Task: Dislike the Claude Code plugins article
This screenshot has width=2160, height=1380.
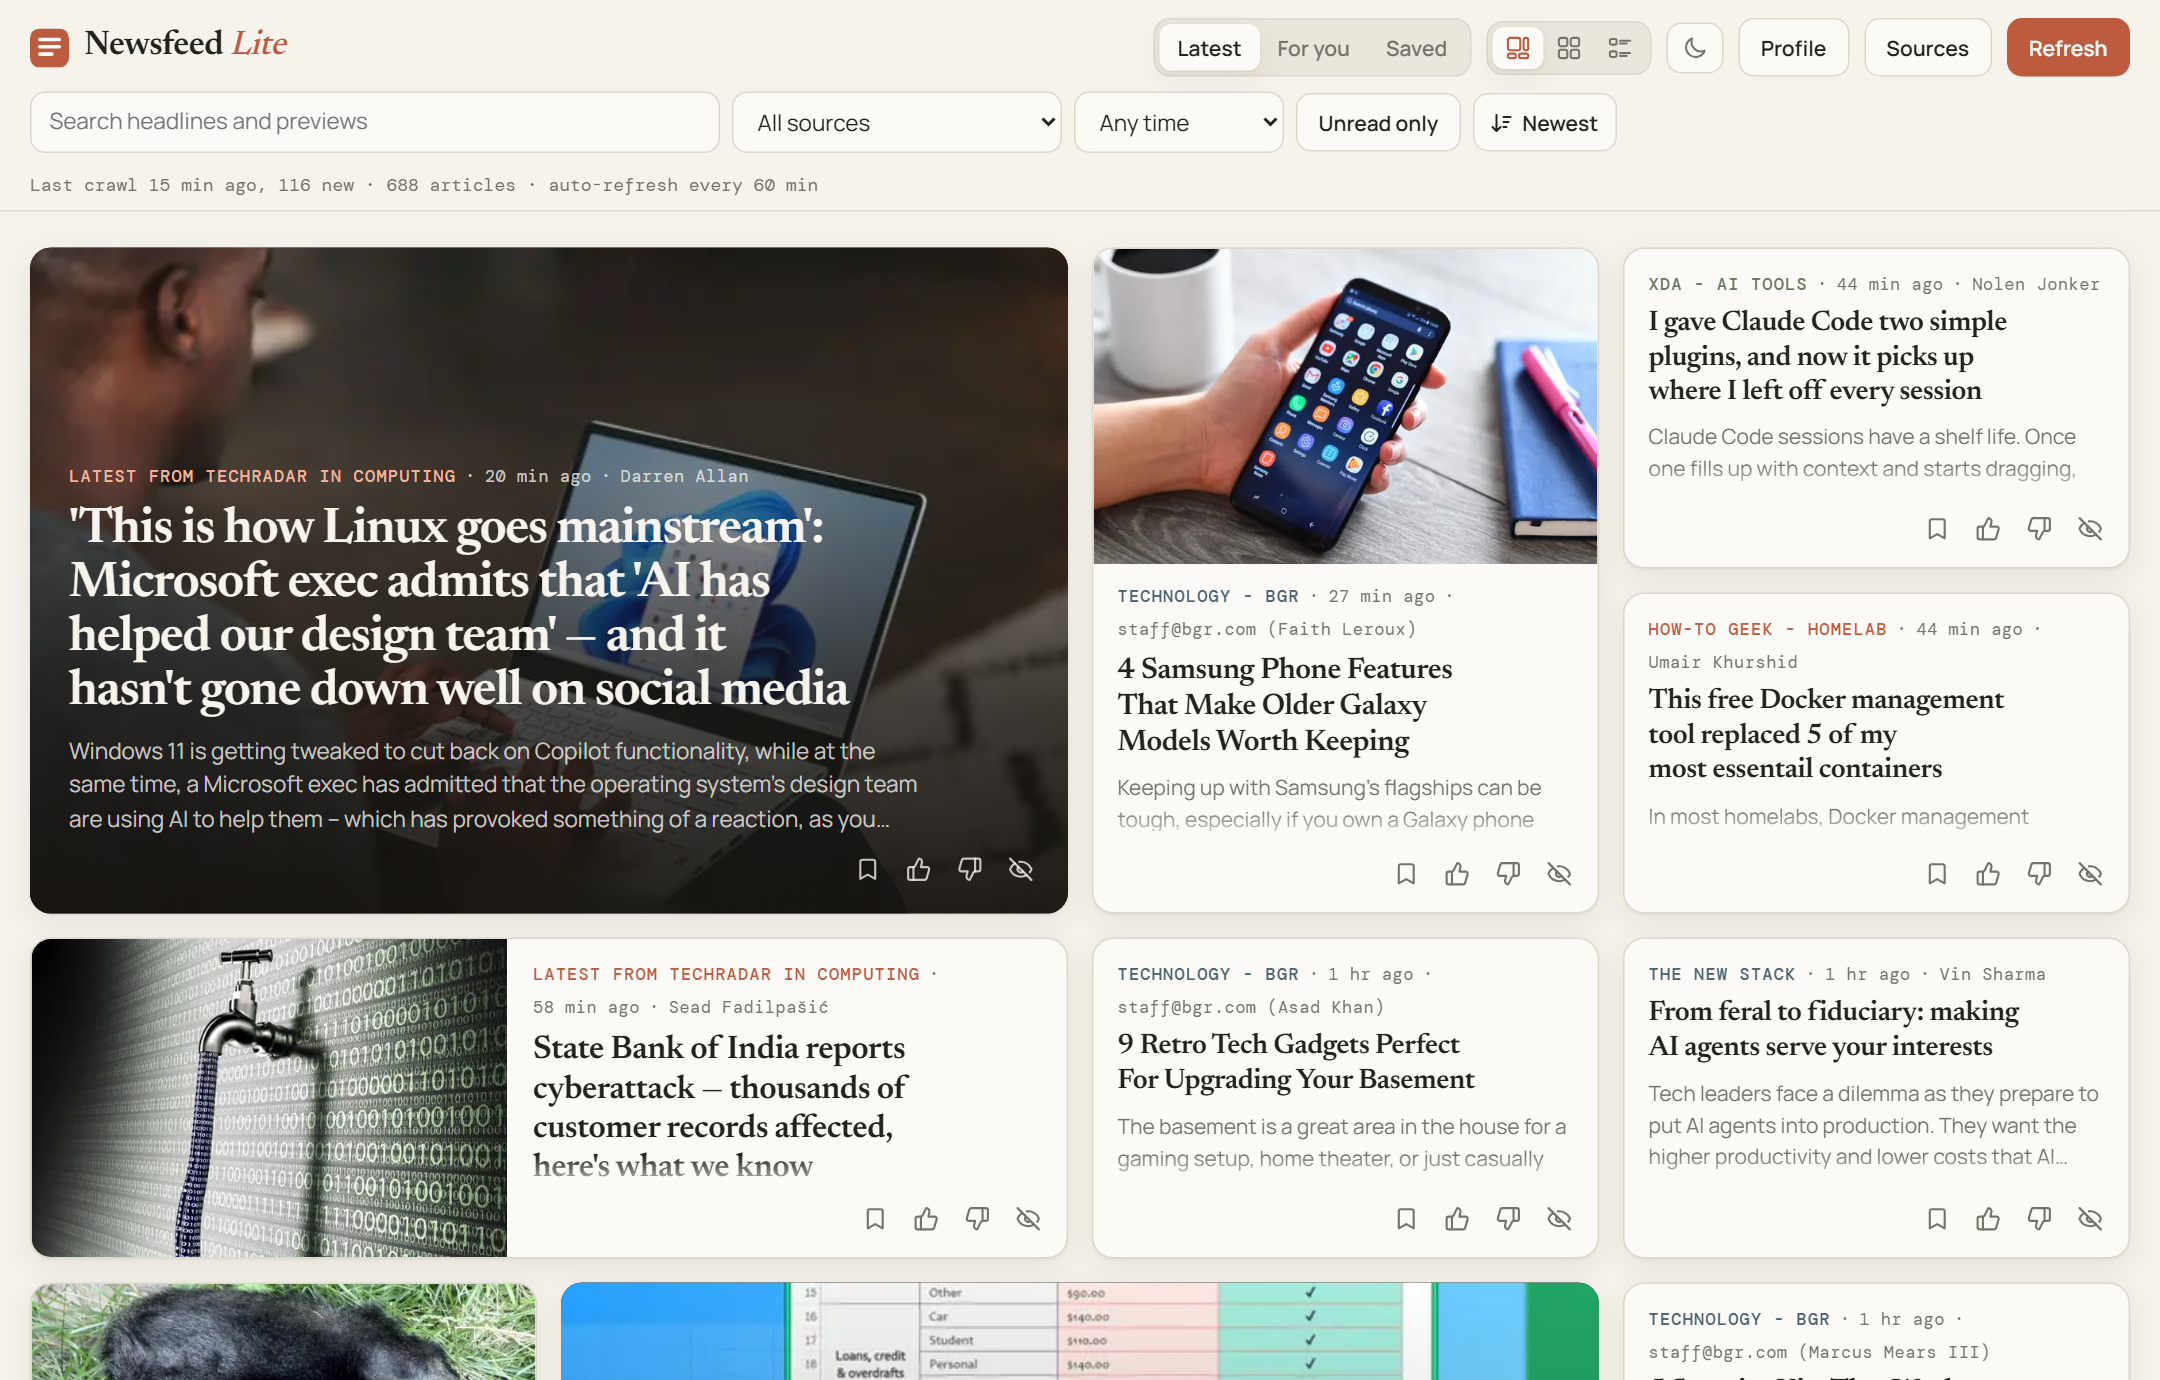Action: point(2039,529)
